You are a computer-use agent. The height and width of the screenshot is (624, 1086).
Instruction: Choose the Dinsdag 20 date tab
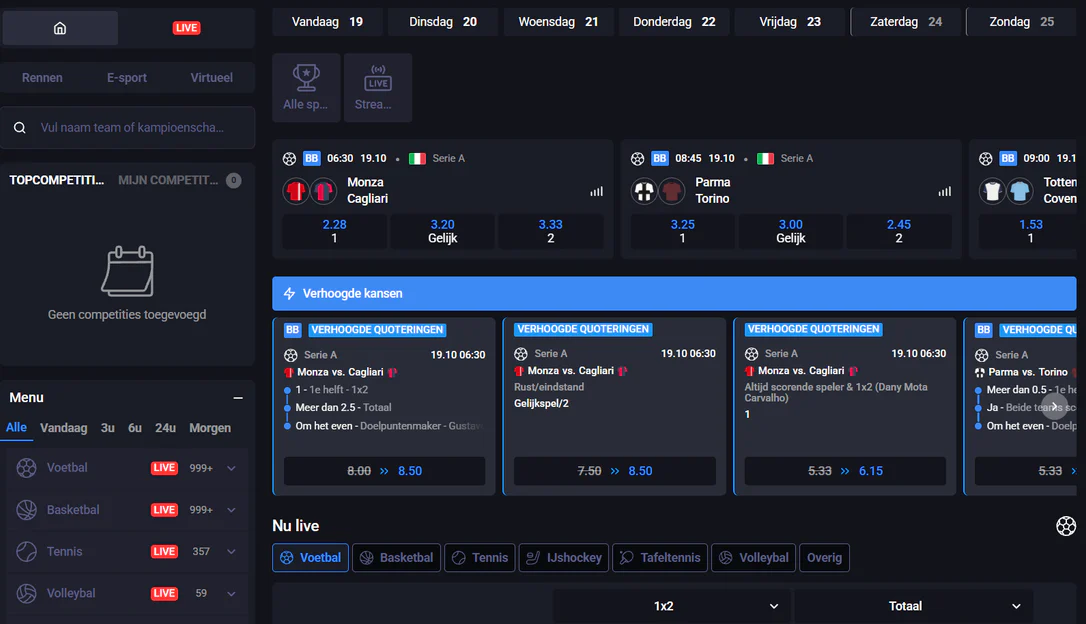(x=443, y=21)
